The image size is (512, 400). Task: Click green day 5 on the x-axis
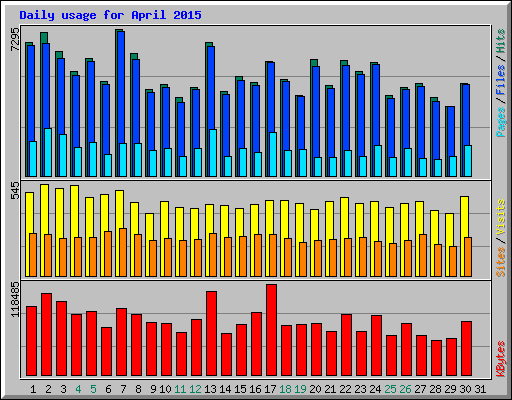pyautogui.click(x=93, y=389)
